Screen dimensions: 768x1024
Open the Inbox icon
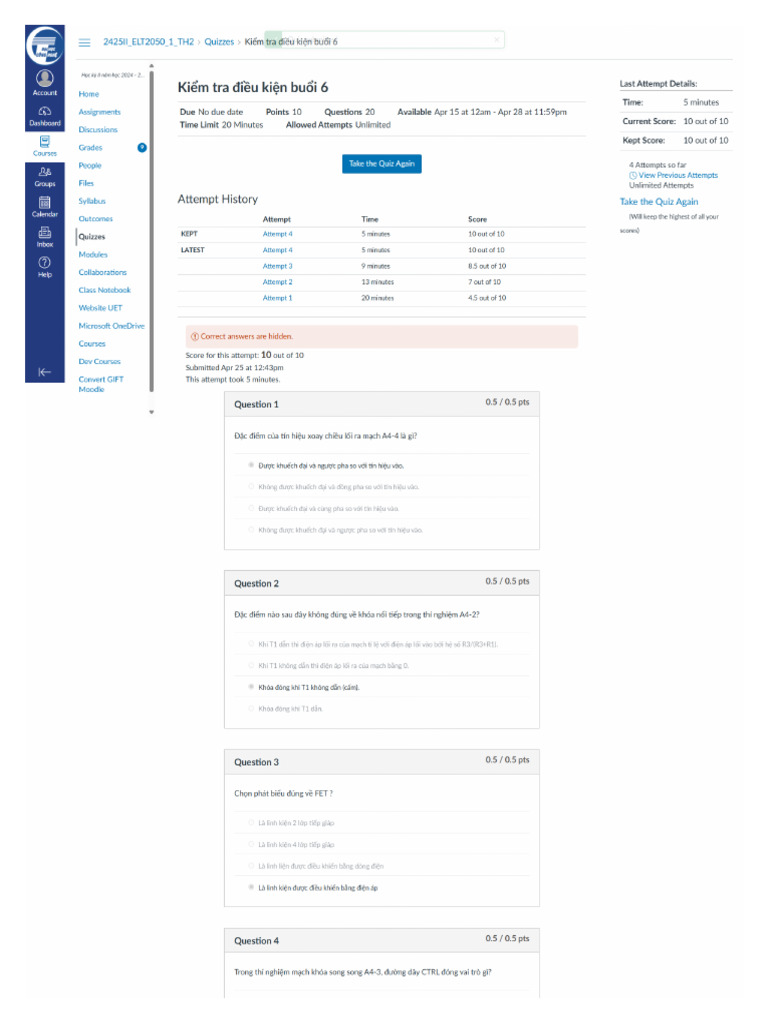pos(44,232)
